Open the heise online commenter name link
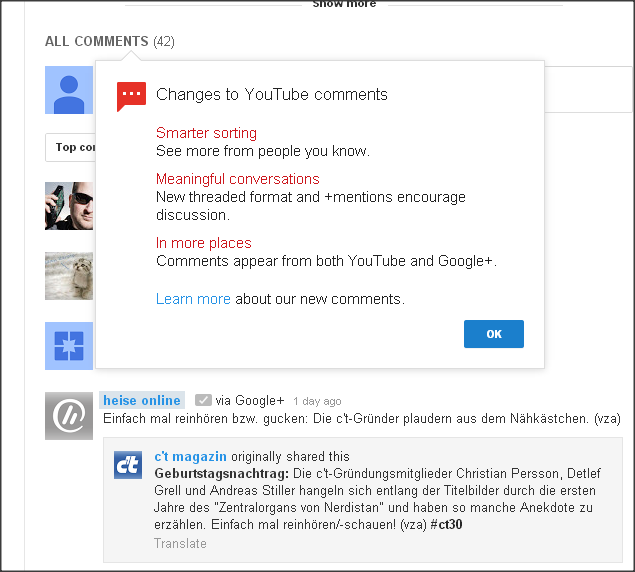Screen dimensions: 635x572 [x=142, y=400]
